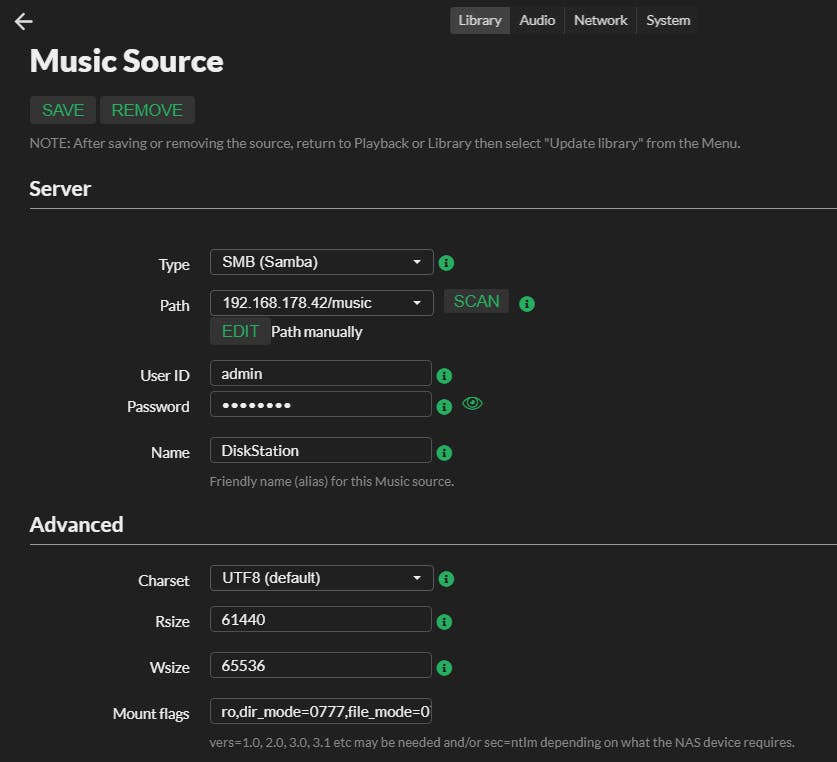Screen dimensions: 837x762
Task: Open the Network tab
Action: [x=600, y=20]
